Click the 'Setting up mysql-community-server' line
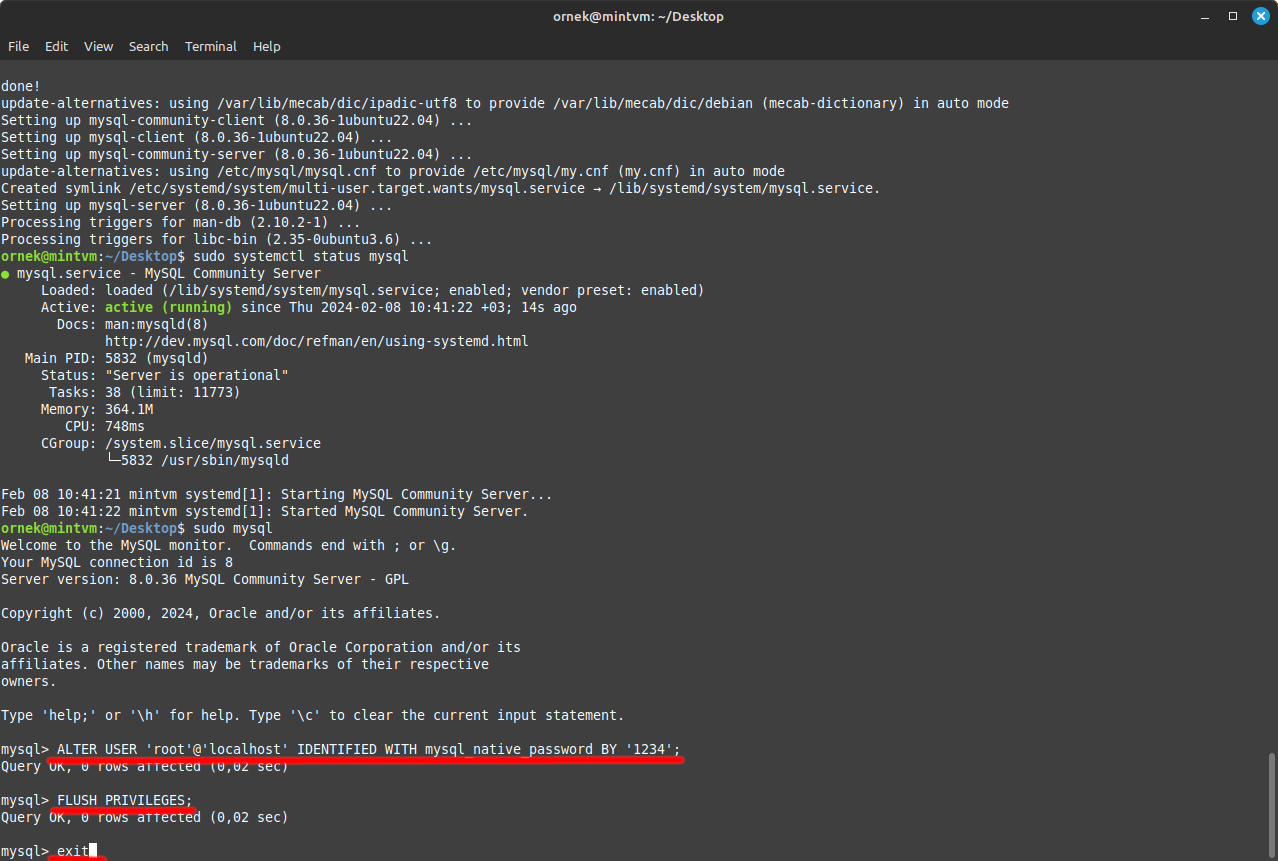 pyautogui.click(x=237, y=154)
